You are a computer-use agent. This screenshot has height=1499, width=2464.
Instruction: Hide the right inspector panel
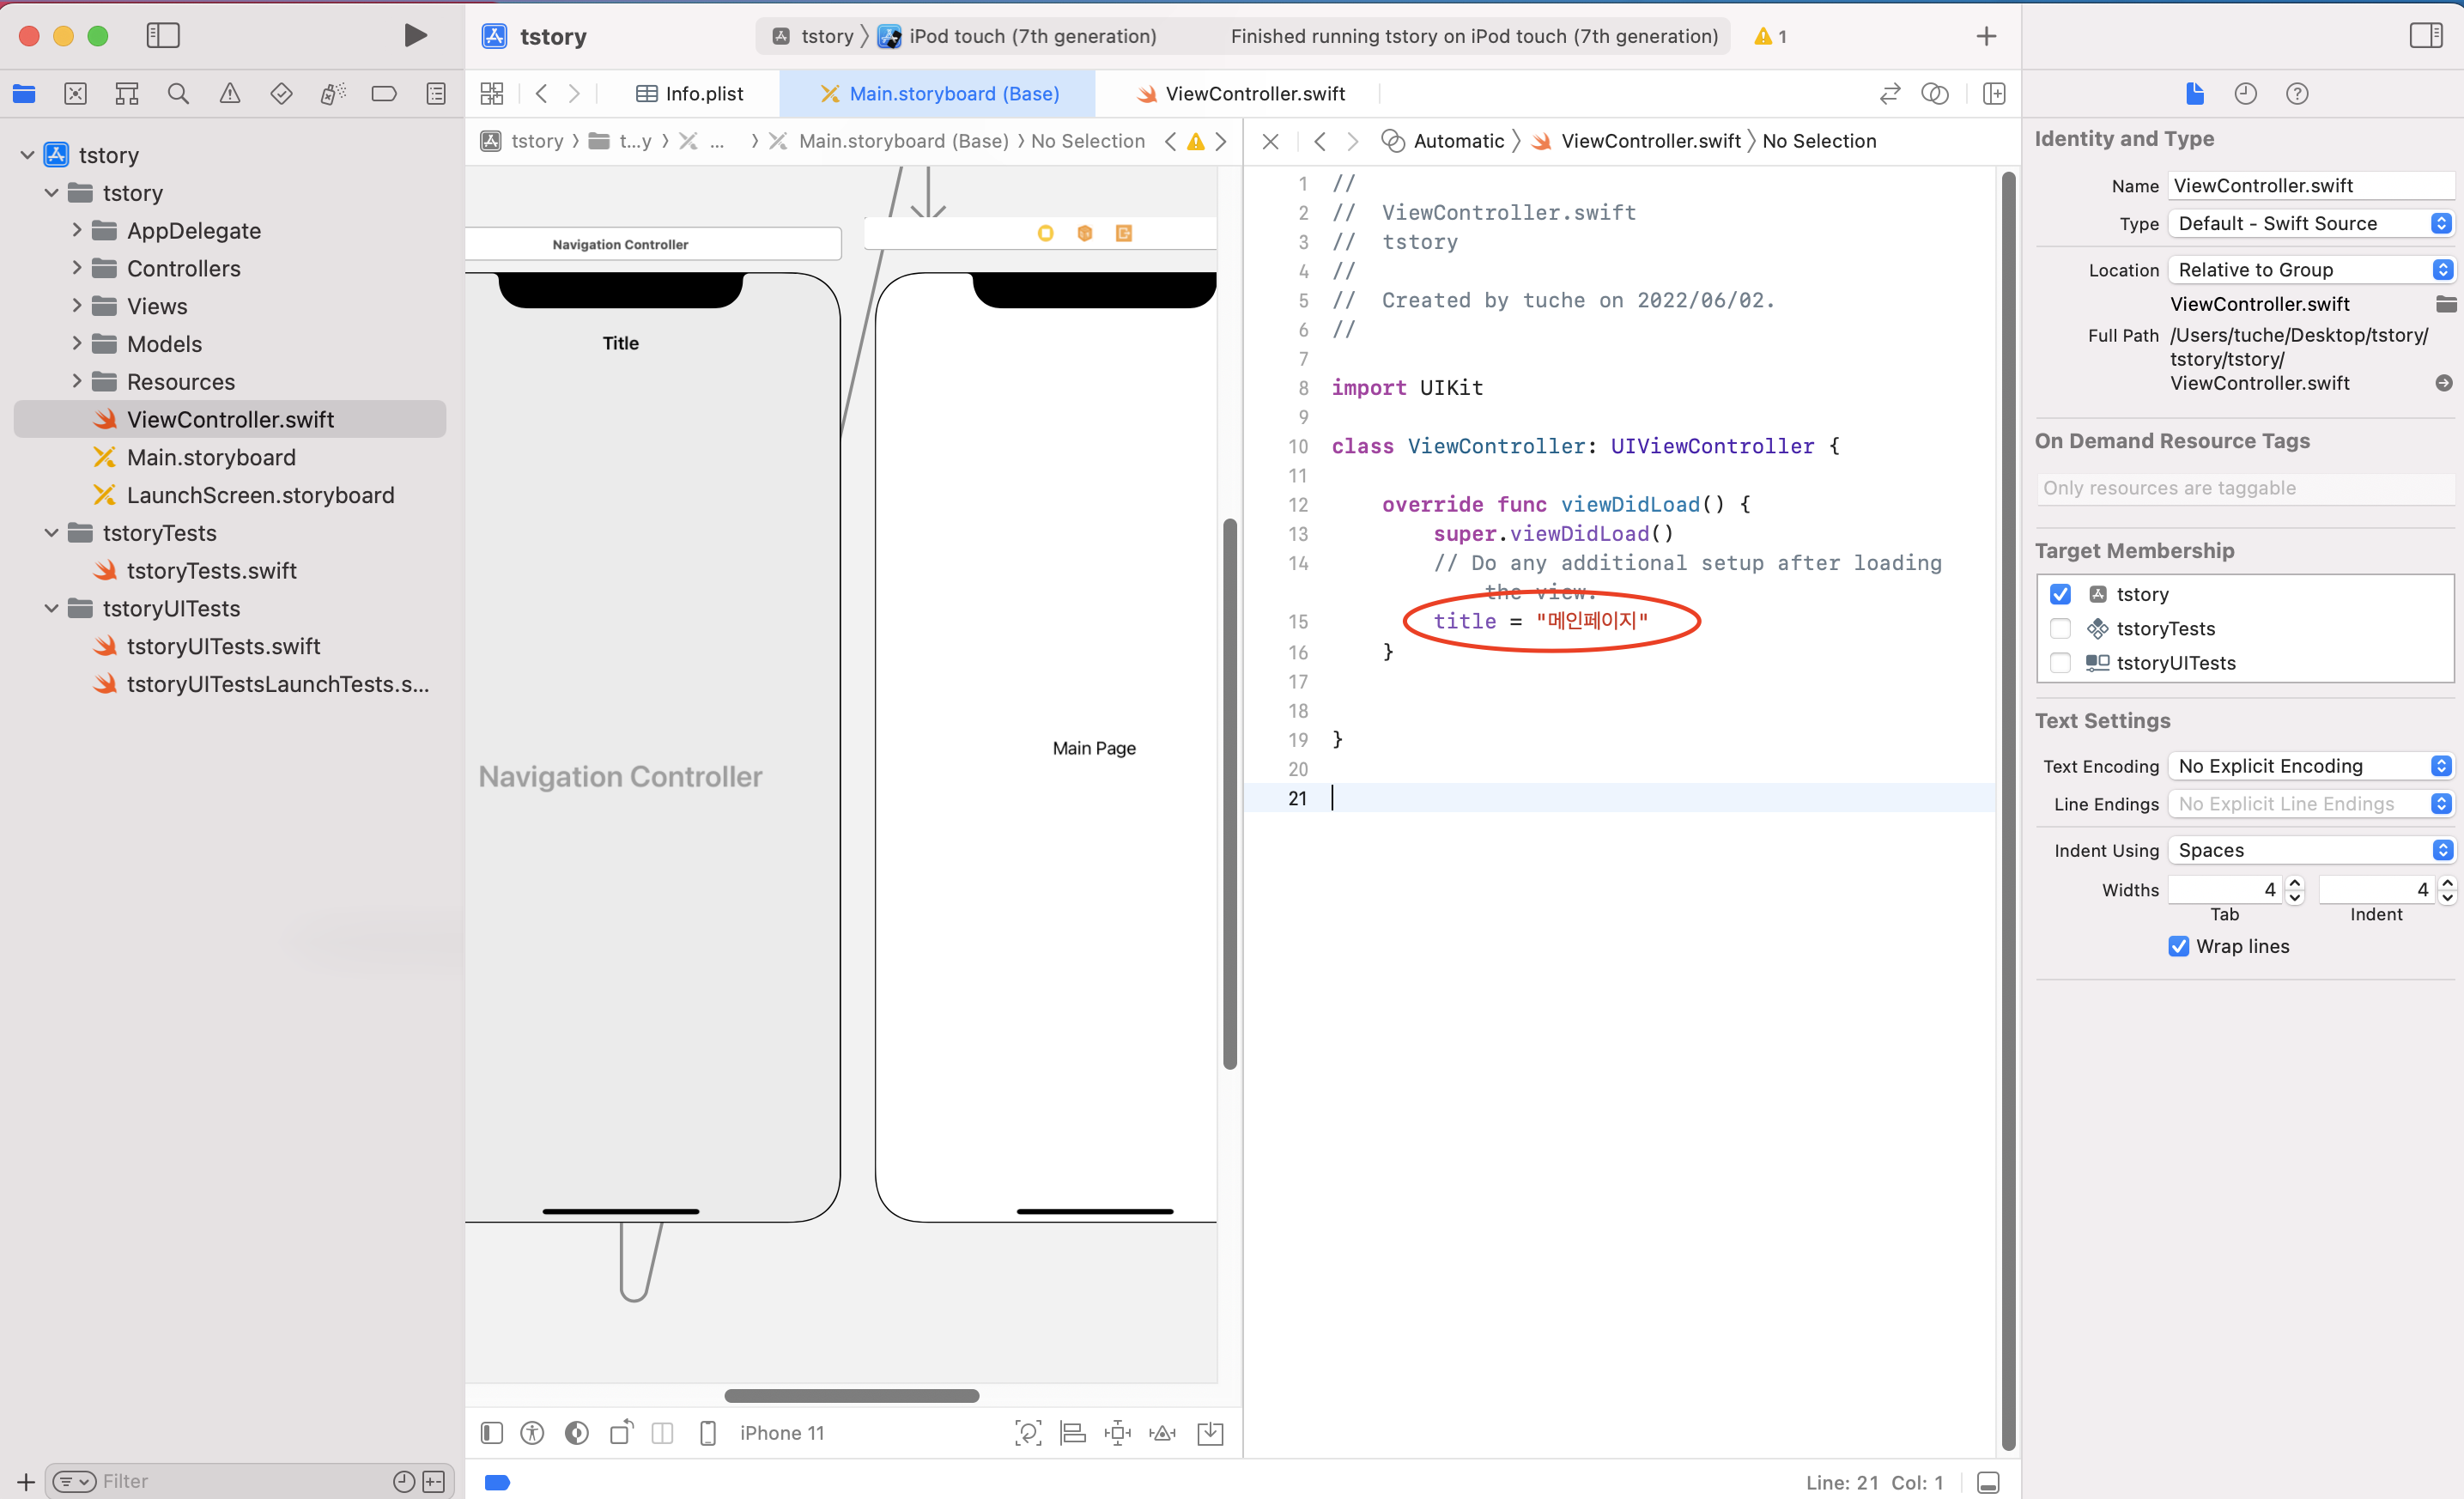click(2426, 36)
